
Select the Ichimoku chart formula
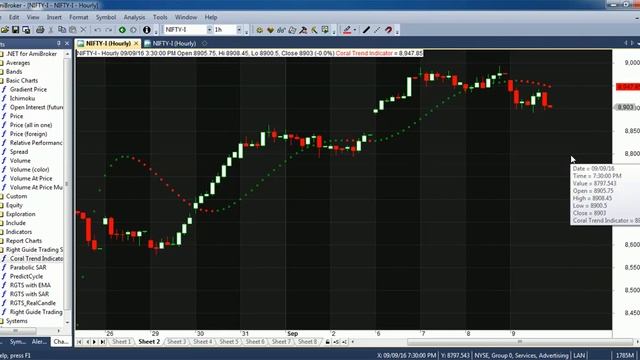coord(22,98)
